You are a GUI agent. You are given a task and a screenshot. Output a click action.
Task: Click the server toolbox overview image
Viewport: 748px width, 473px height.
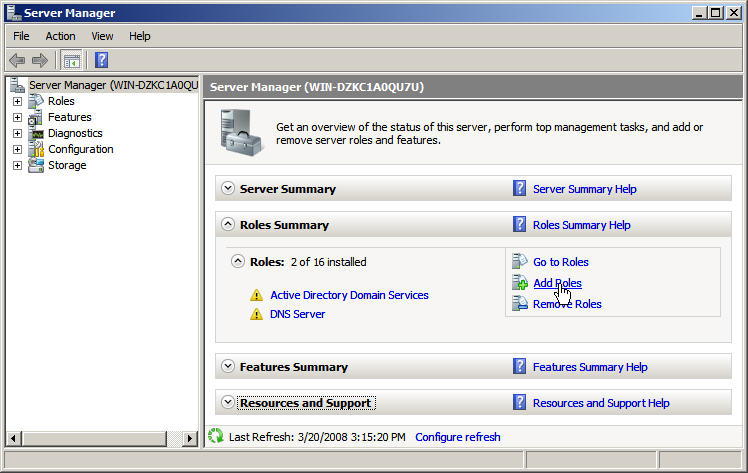click(241, 133)
